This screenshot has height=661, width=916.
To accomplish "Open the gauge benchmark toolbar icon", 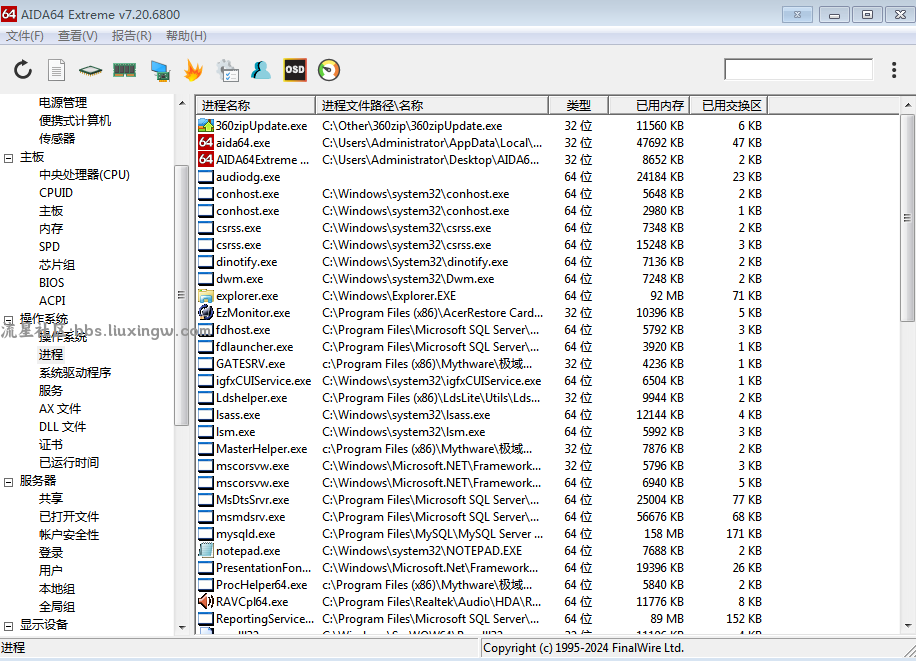I will pyautogui.click(x=329, y=70).
